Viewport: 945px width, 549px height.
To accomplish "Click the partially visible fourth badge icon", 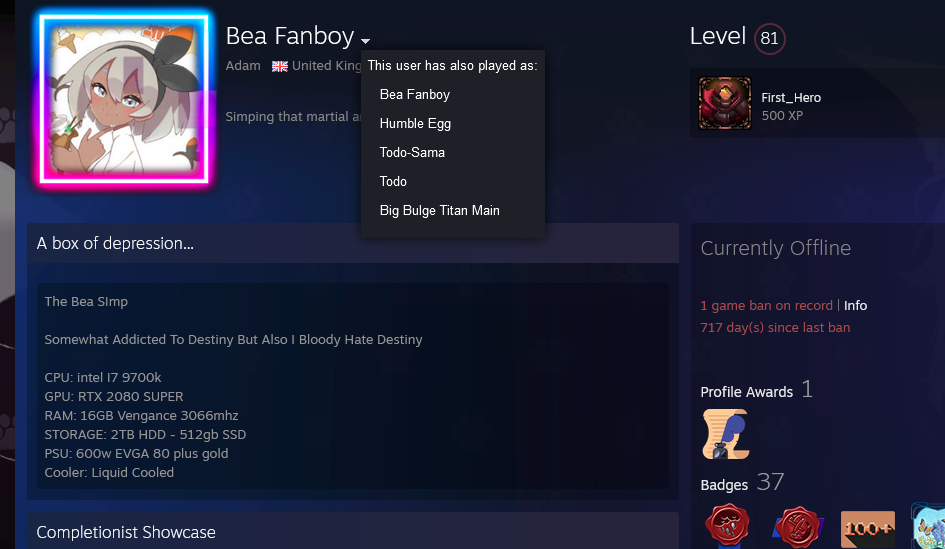I will click(928, 527).
